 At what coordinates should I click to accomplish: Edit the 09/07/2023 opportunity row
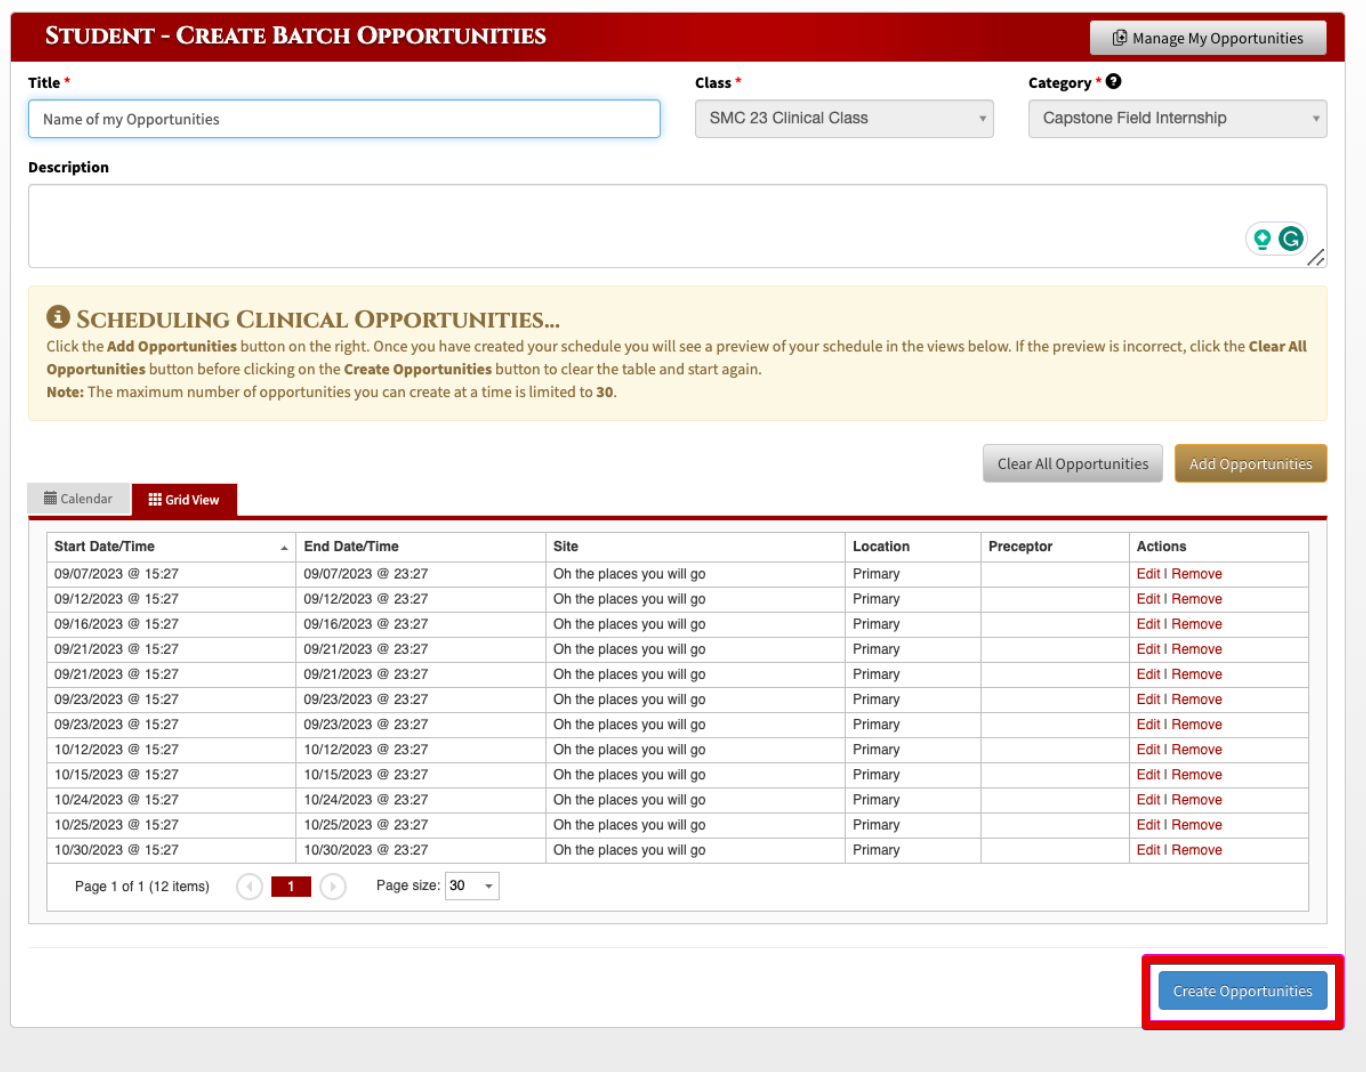pos(1148,574)
